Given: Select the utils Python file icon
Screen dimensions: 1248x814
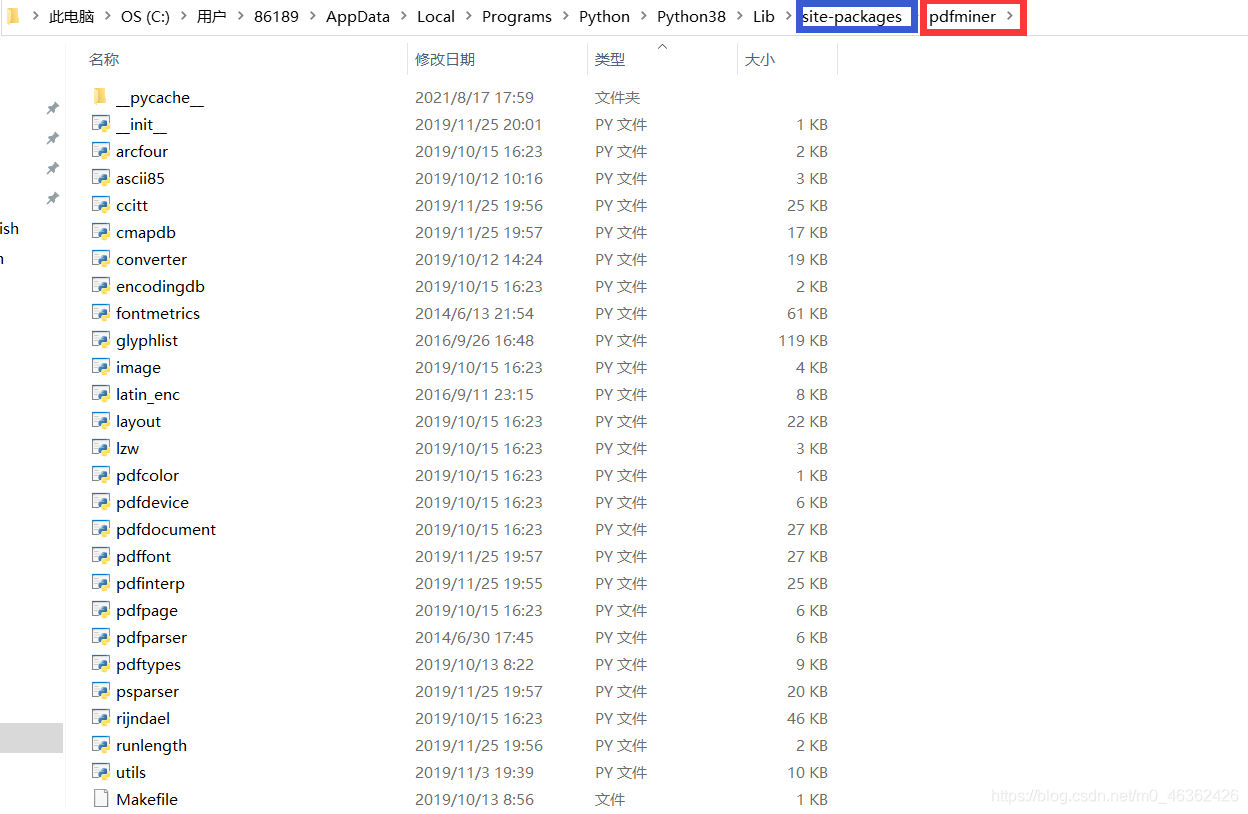Looking at the screenshot, I should 101,772.
